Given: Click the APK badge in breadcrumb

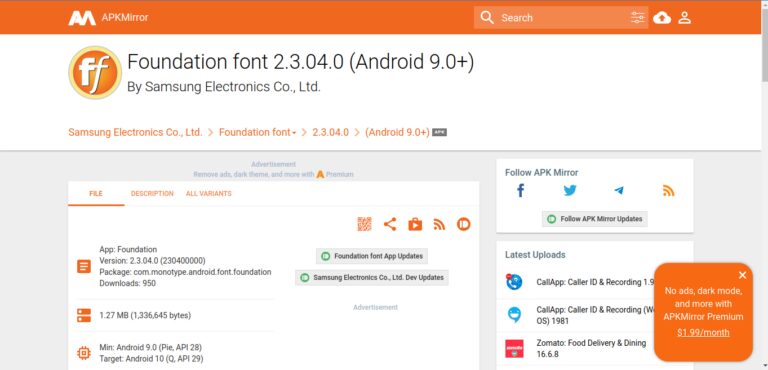Looking at the screenshot, I should pos(439,132).
